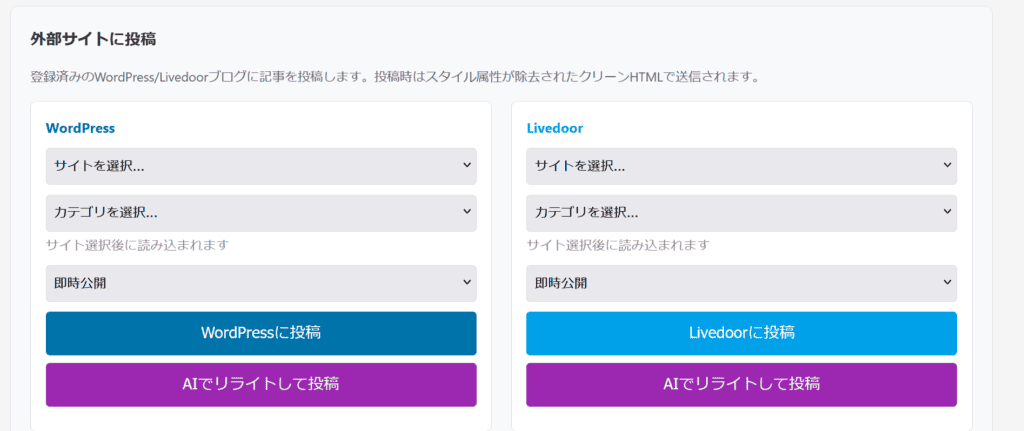This screenshot has width=1024, height=431.
Task: Click the Livedoorに投稿 button
Action: (x=741, y=333)
